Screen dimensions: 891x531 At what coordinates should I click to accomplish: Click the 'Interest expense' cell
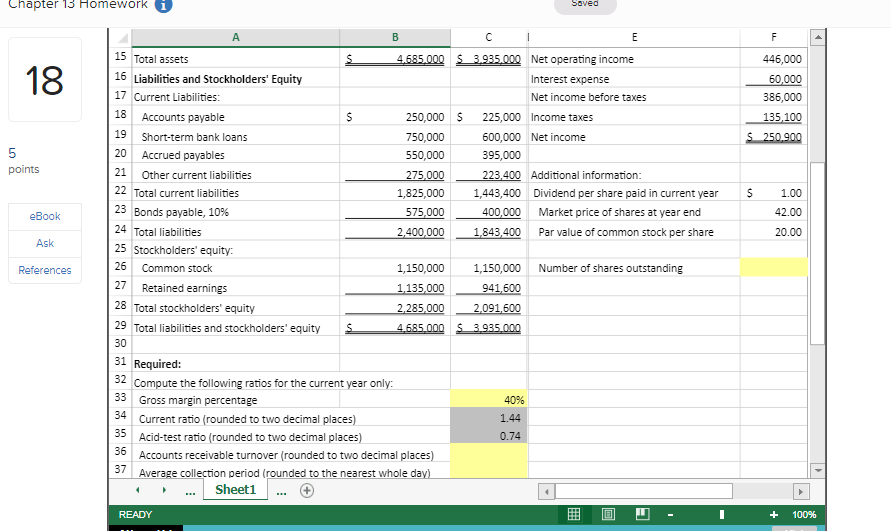(x=634, y=78)
